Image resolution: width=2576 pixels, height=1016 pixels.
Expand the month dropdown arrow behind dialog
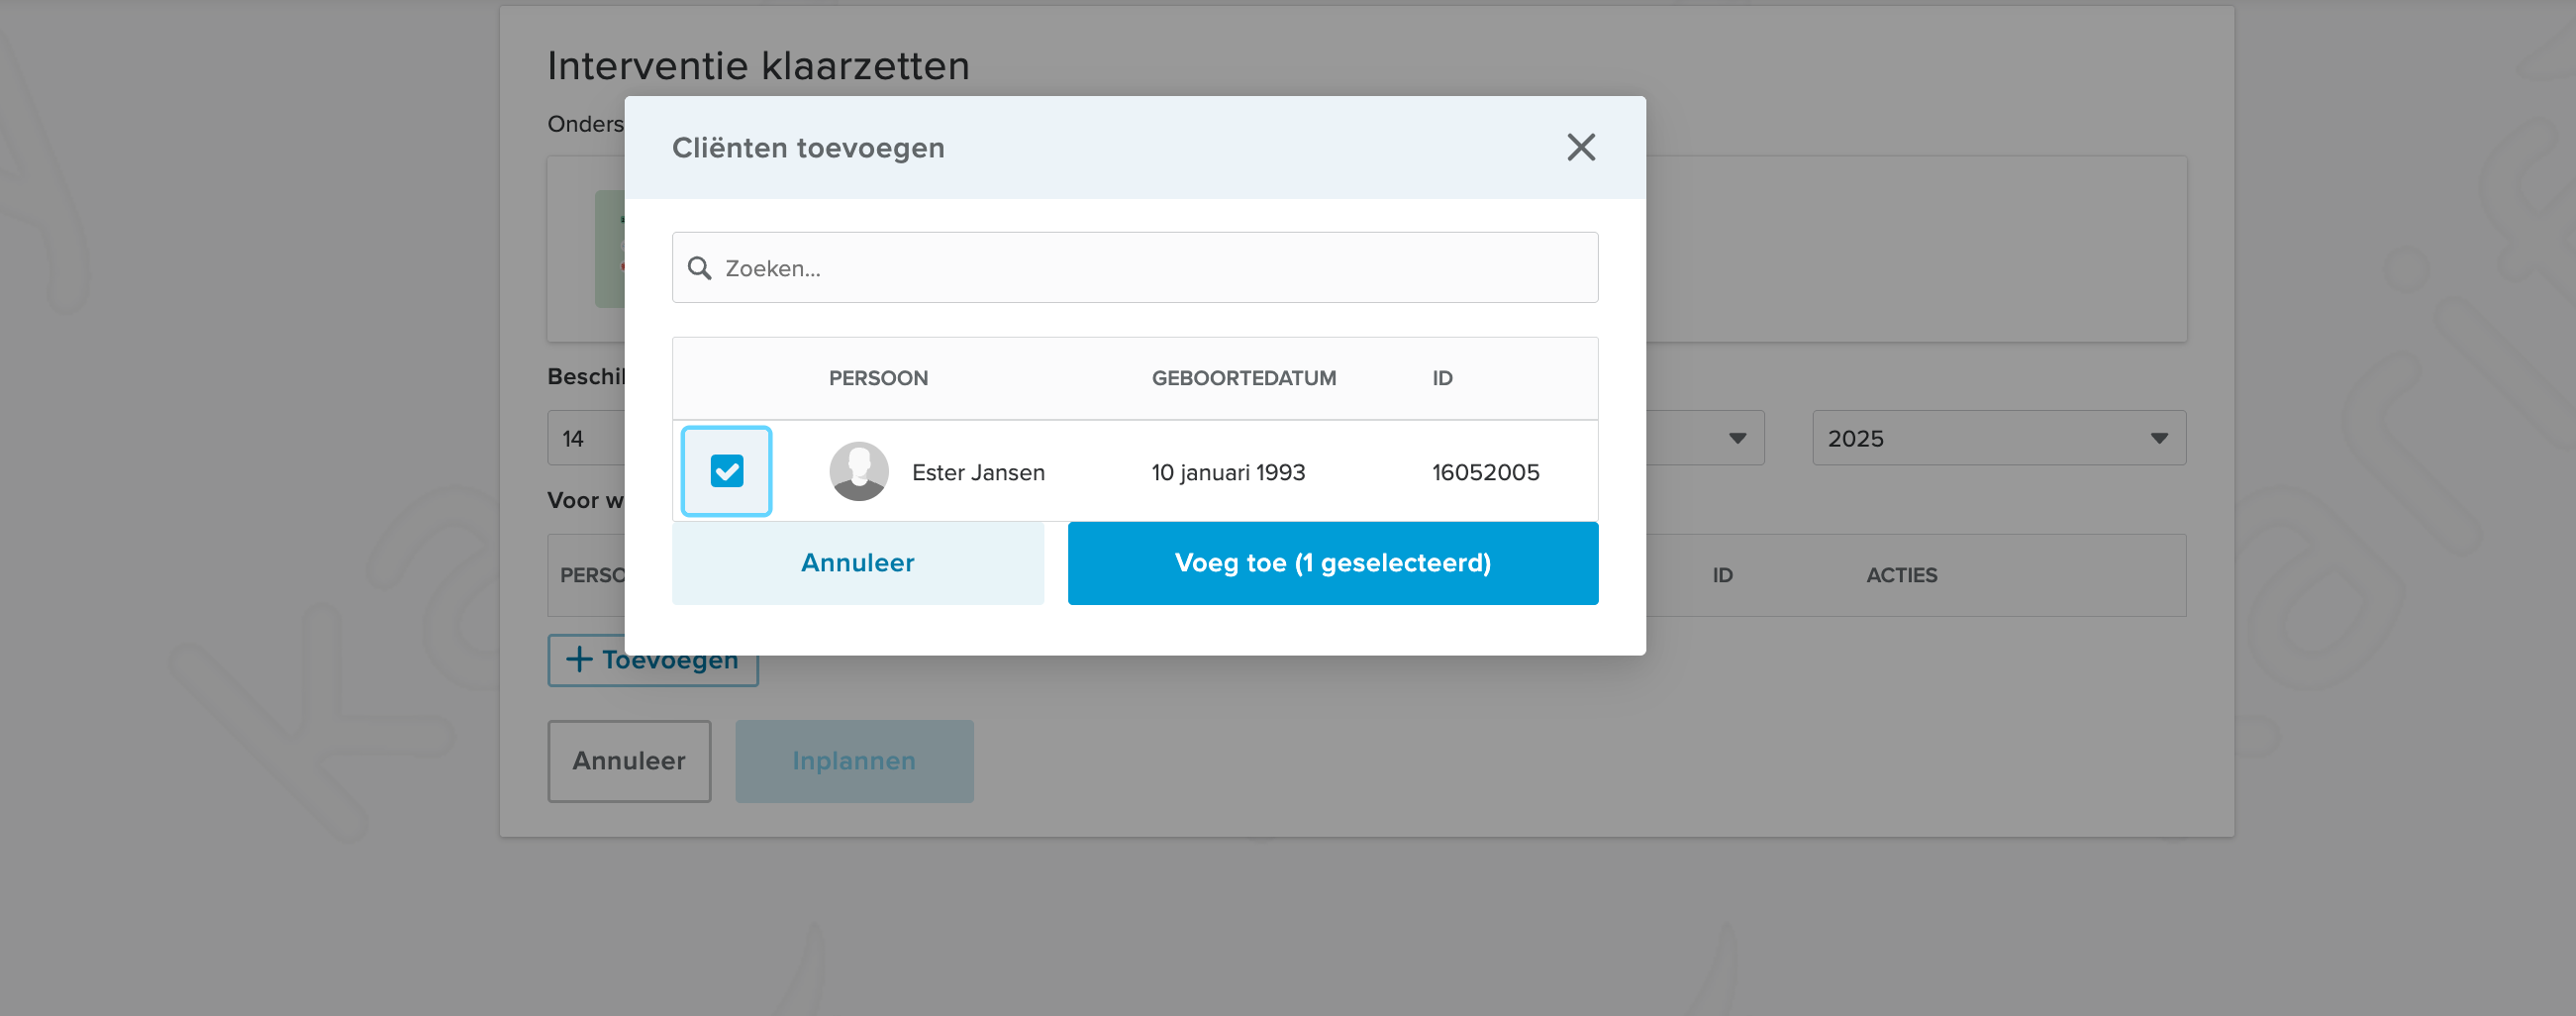coord(1737,438)
